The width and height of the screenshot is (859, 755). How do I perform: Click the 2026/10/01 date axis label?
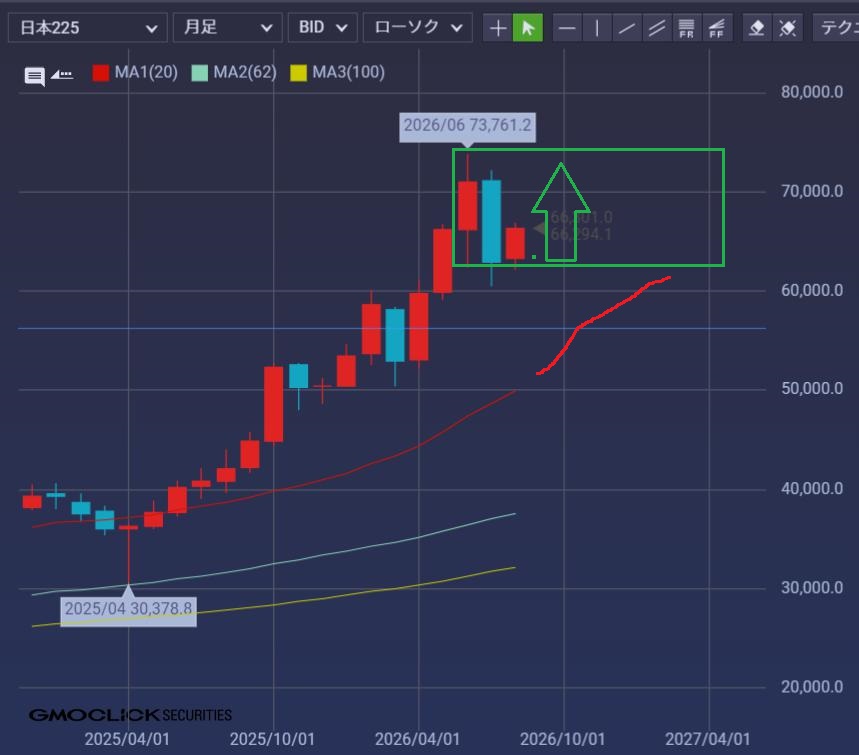(x=563, y=739)
